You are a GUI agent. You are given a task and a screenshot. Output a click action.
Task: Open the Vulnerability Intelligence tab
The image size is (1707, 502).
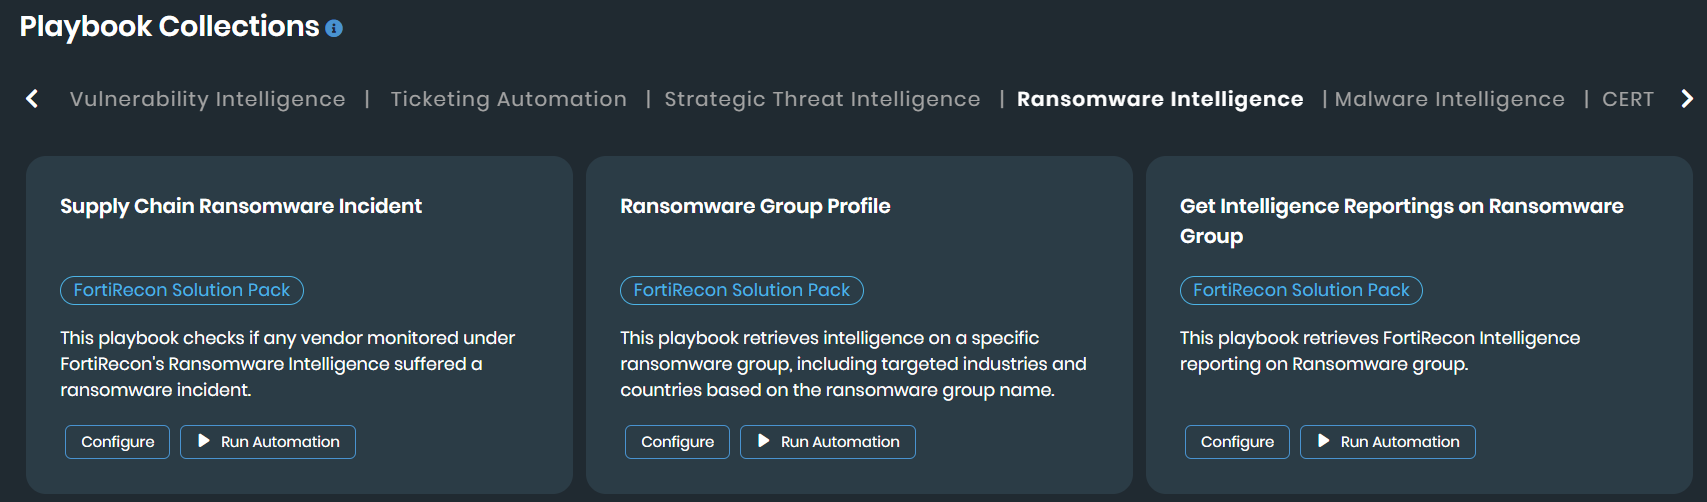(207, 99)
